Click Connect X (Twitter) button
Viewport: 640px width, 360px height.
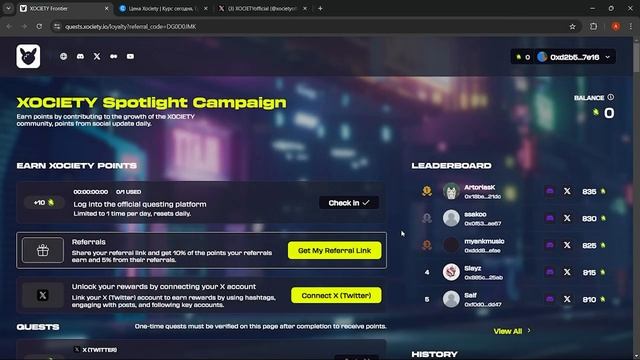point(336,295)
